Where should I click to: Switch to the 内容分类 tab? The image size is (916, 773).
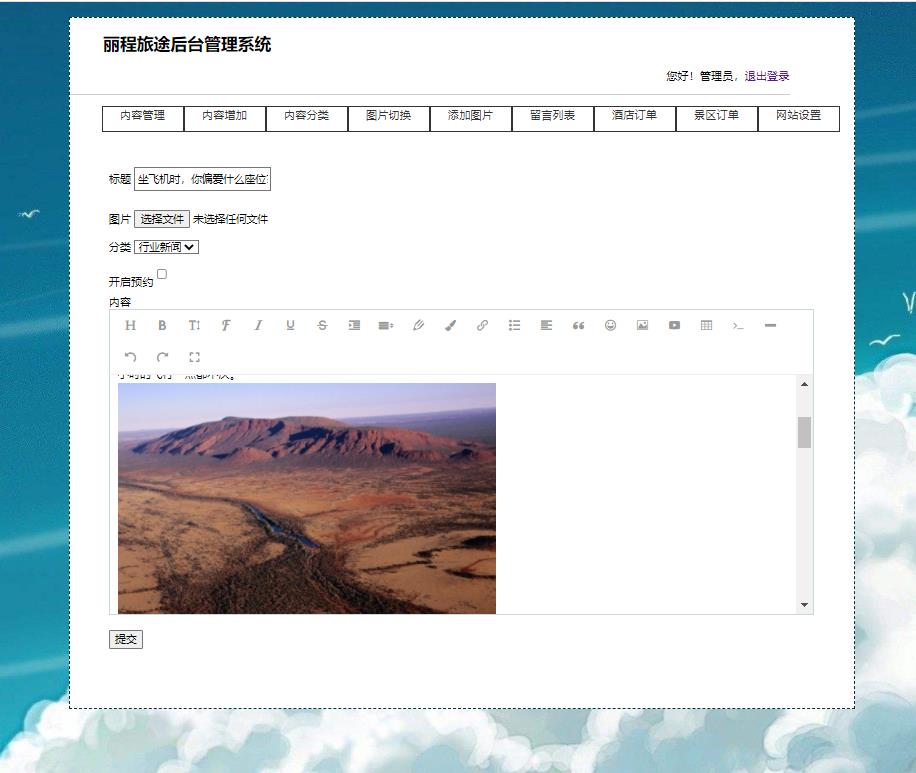307,119
